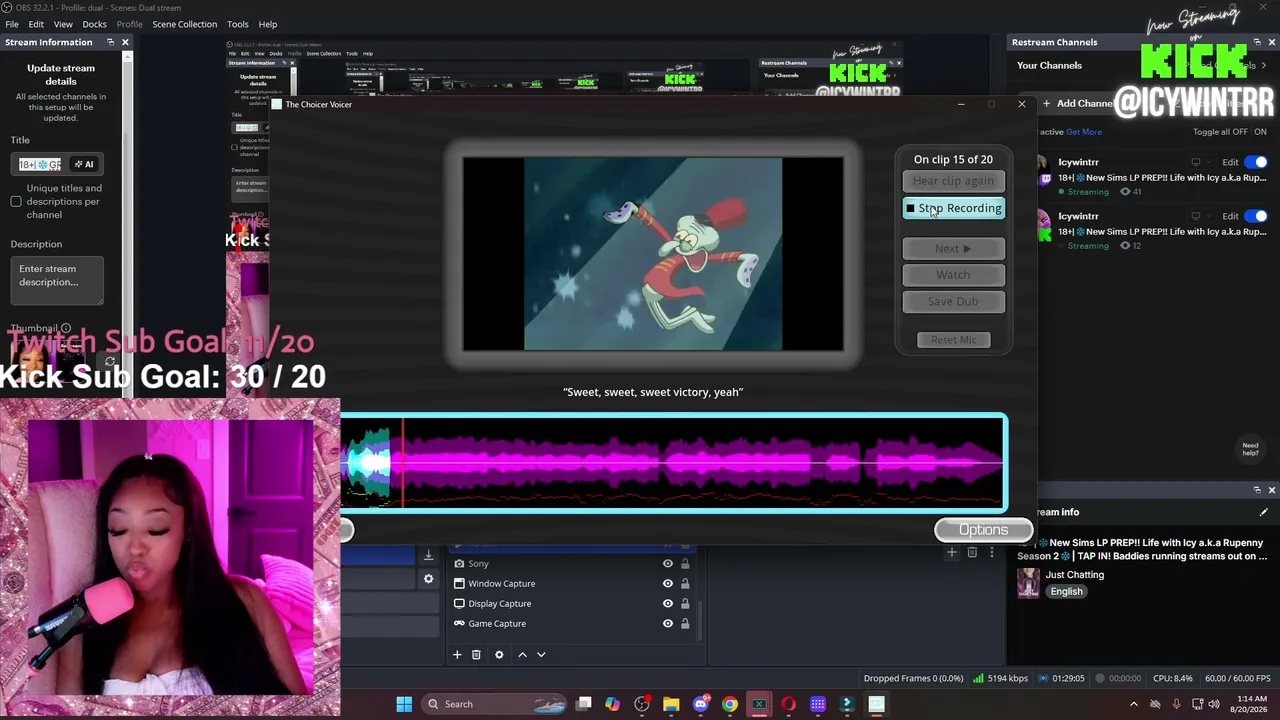Click the audio waveform recording display

(673, 462)
